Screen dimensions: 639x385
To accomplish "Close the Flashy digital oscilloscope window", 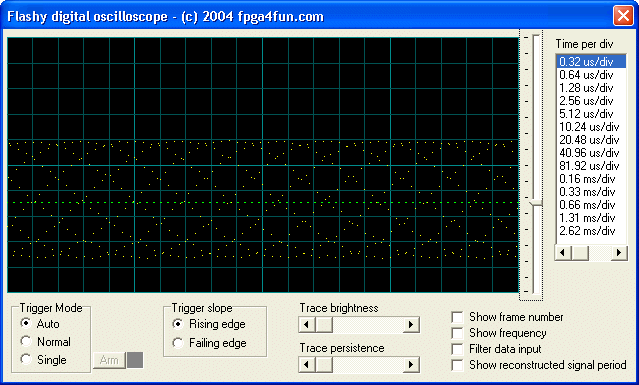I will click(x=623, y=16).
